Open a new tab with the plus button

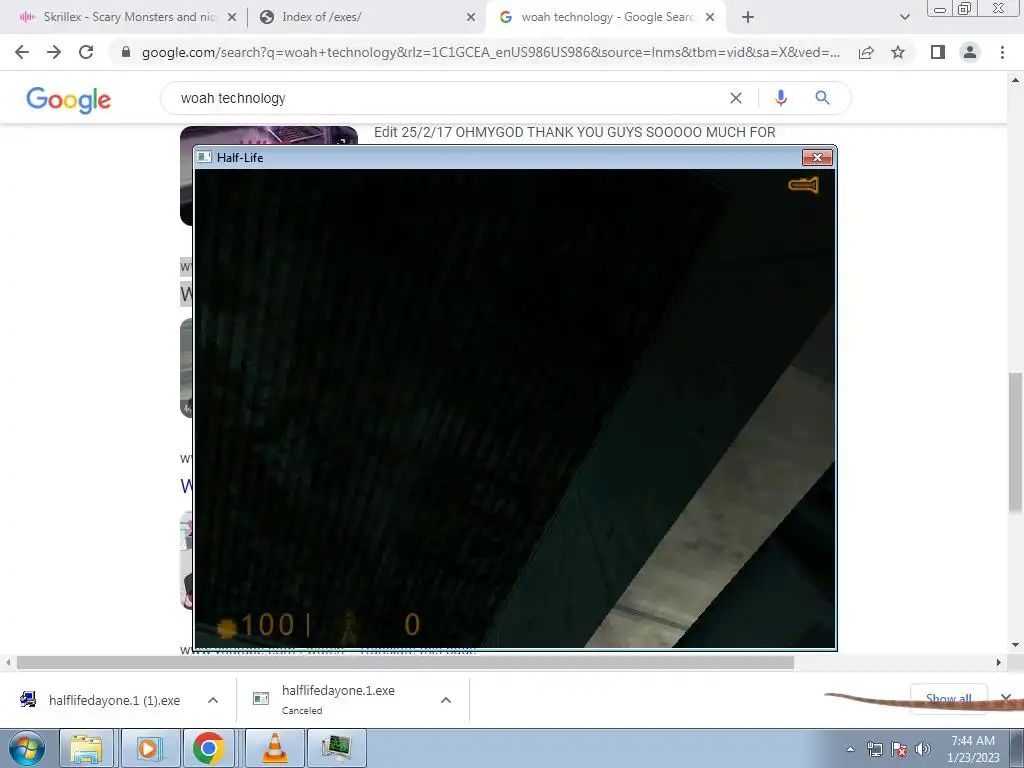tap(748, 17)
